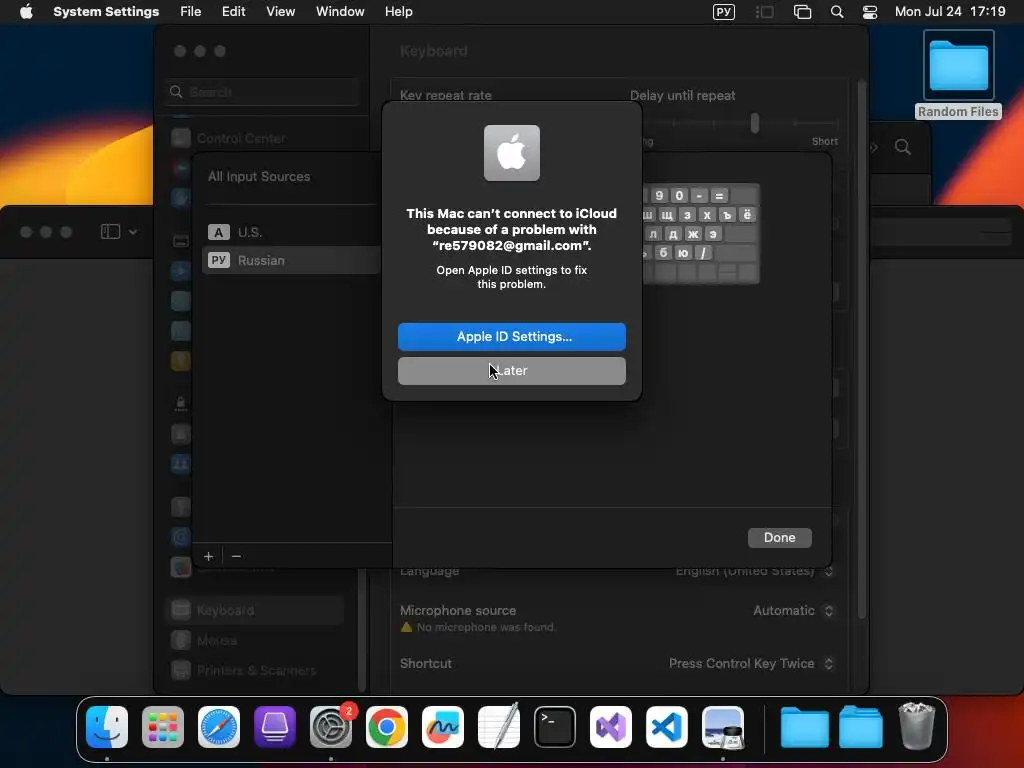The image size is (1024, 768).
Task: Open the Apple menu
Action: point(26,12)
